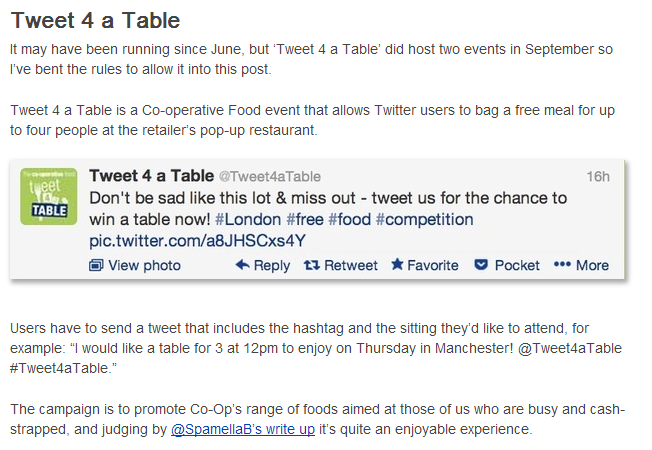Click the "Favorite" text label
The image size is (652, 450).
point(433,265)
